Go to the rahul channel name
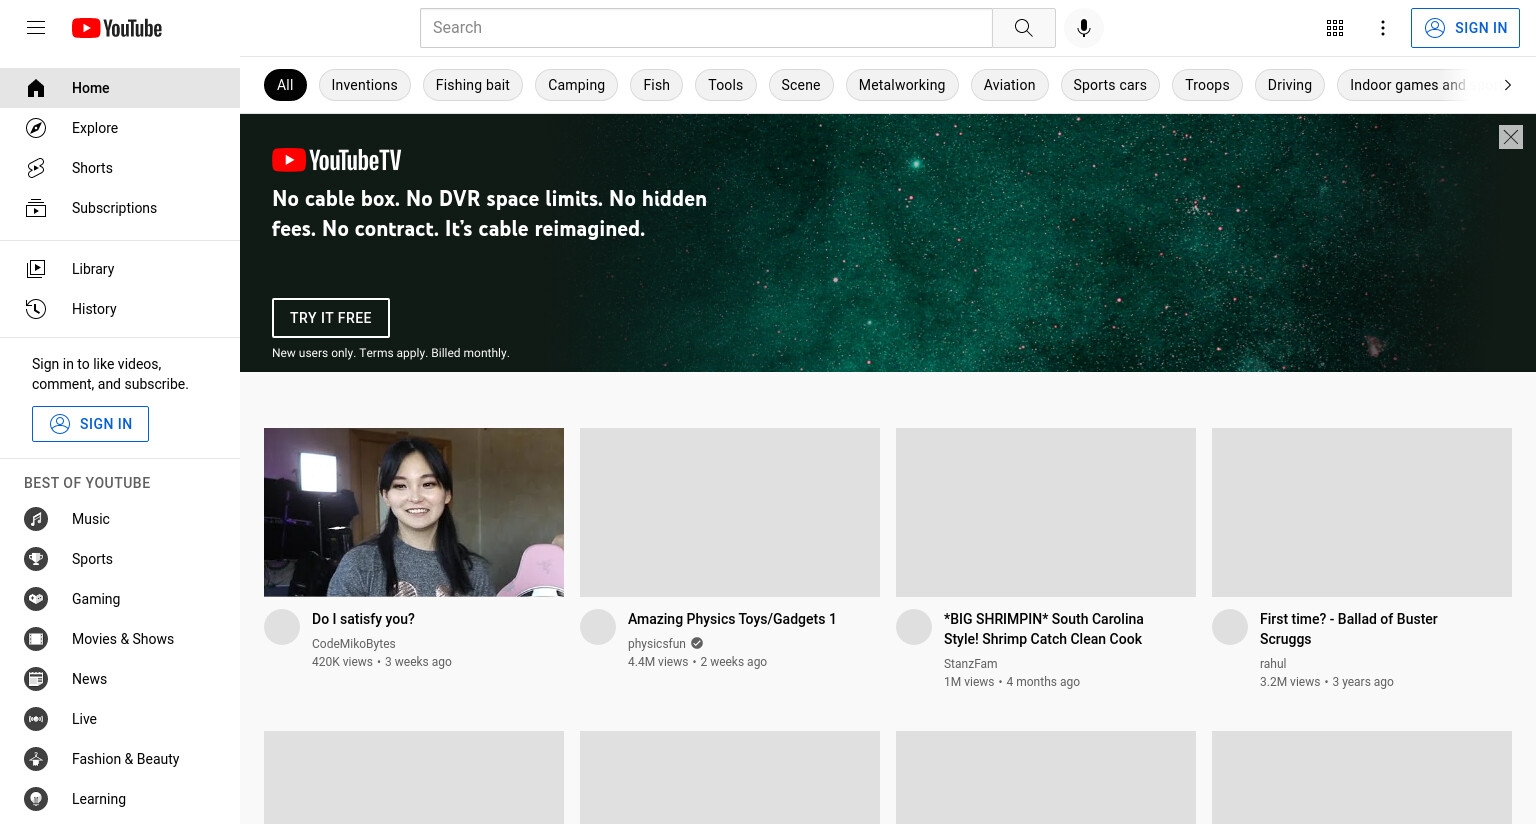1536x824 pixels. click(x=1273, y=664)
